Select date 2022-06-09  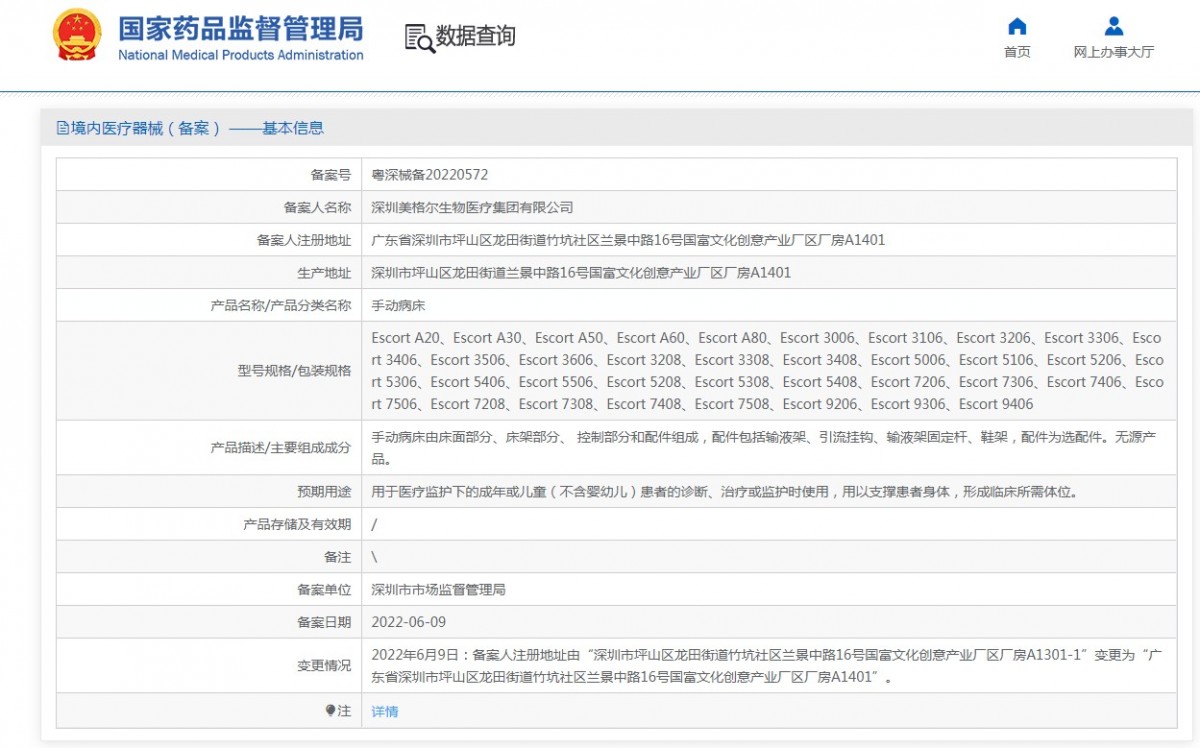tap(409, 622)
